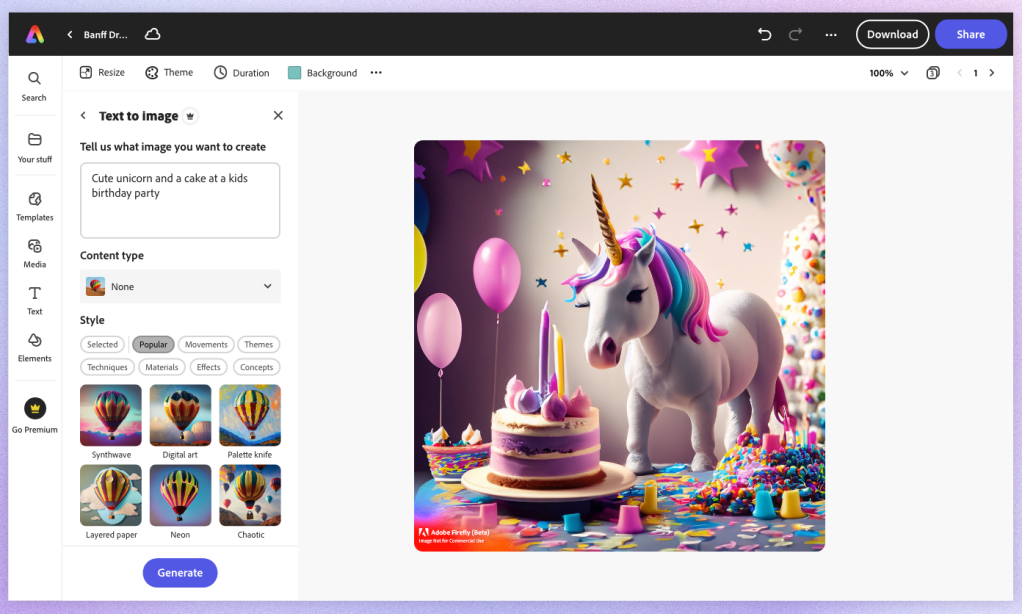Viewport: 1022px width, 614px height.
Task: Open the 100% zoom dropdown
Action: [x=888, y=73]
